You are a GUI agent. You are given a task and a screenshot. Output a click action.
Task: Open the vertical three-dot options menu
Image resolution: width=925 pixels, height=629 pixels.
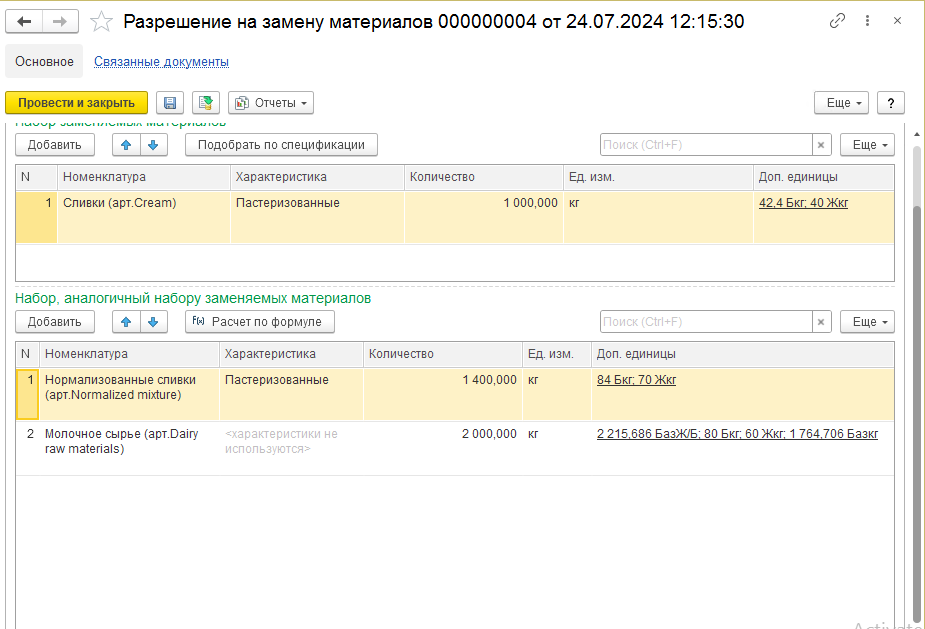[x=871, y=21]
